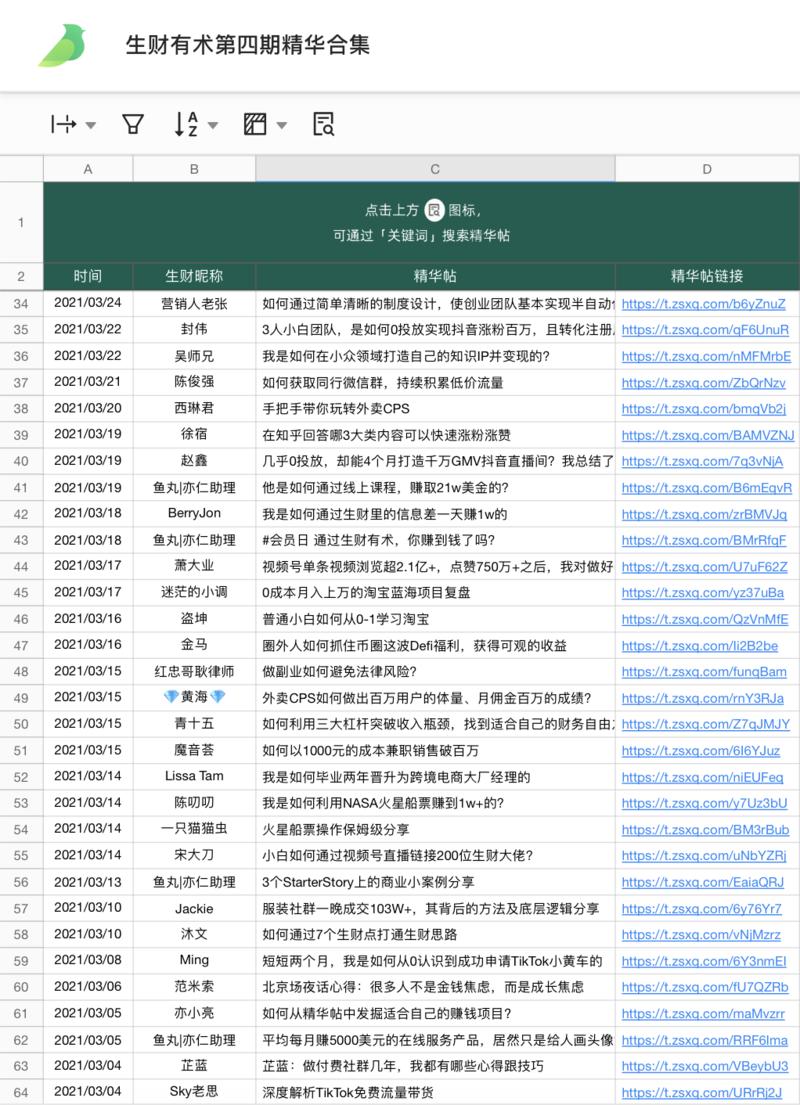
Task: Open 萧大业's 视频号 post link
Action: pos(706,566)
